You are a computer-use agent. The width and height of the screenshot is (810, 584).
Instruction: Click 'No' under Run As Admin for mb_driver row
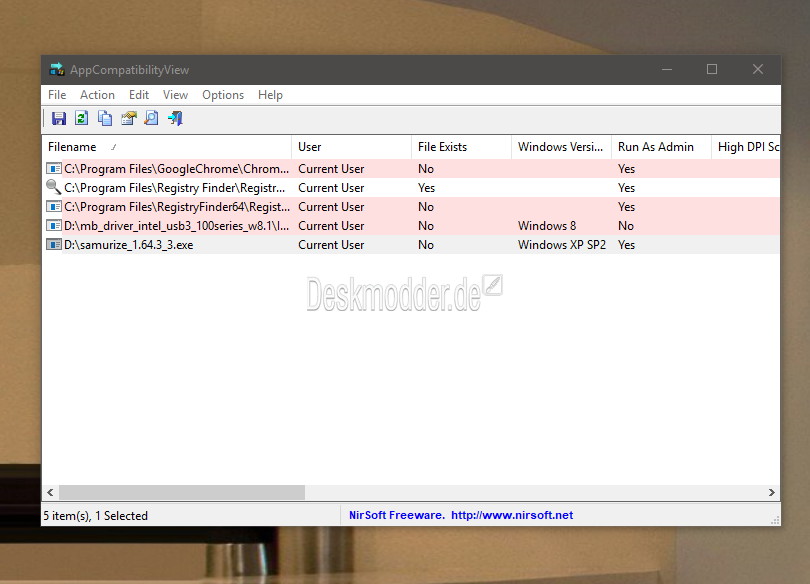pyautogui.click(x=626, y=226)
